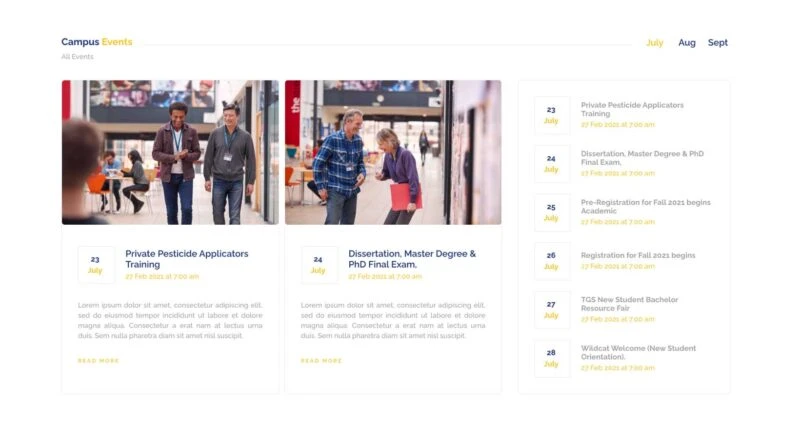Open the All Events link

(x=77, y=57)
